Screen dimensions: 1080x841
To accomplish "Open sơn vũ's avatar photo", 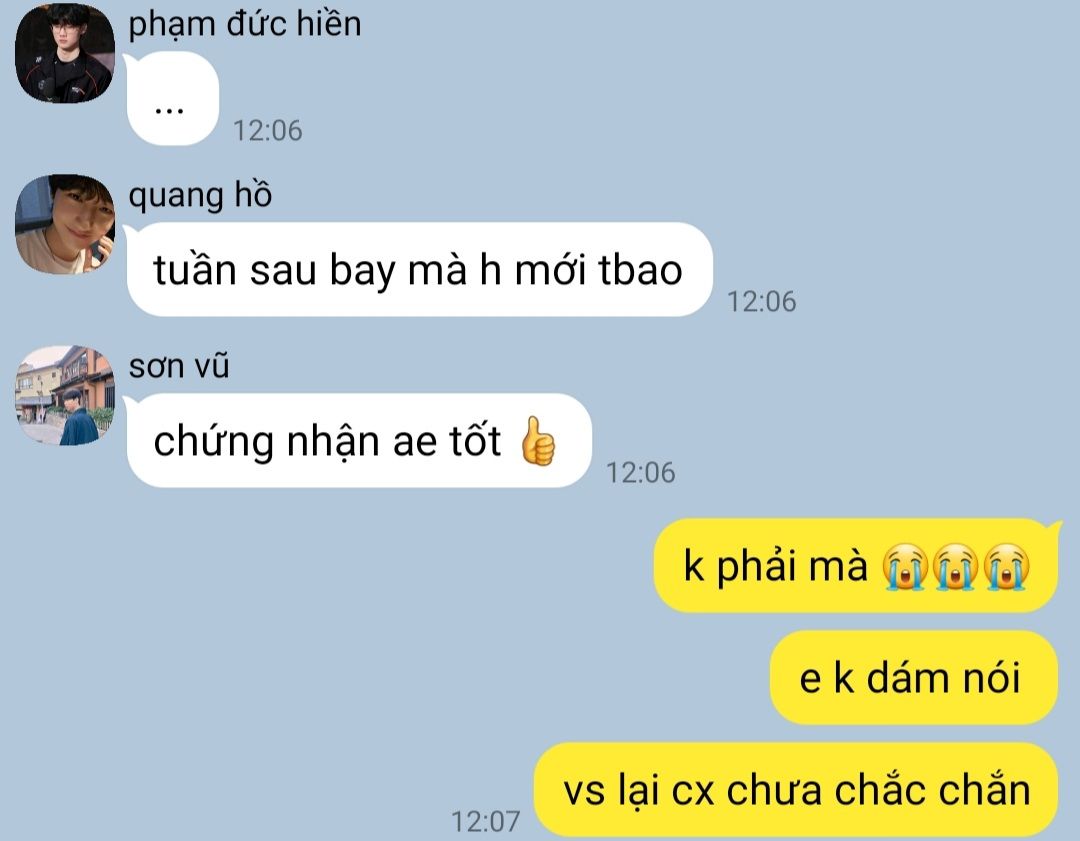I will point(65,395).
